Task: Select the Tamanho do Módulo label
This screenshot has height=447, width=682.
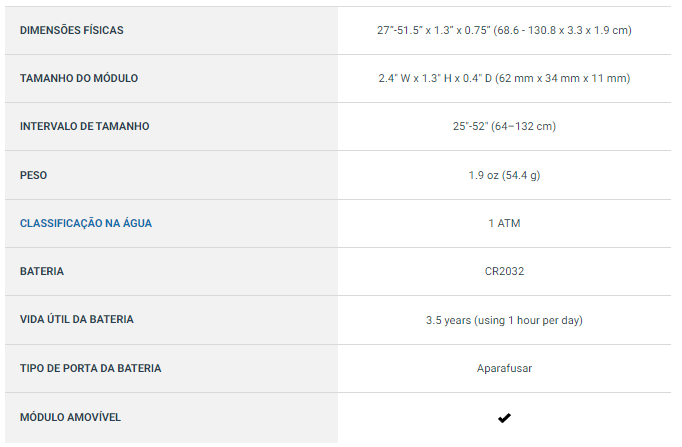Action: (79, 78)
